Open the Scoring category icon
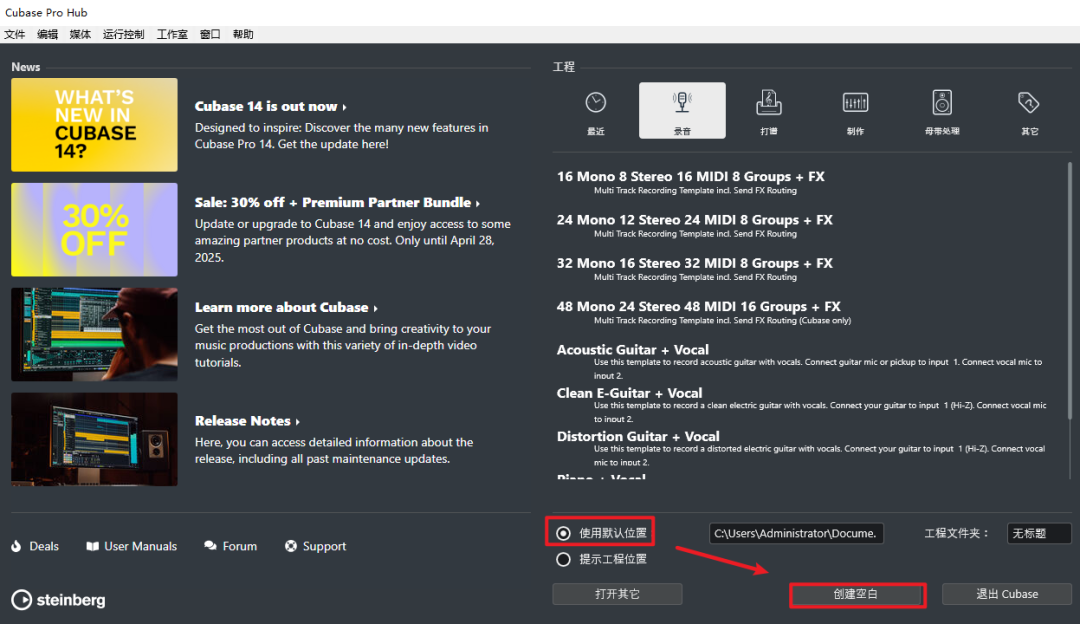1080x624 pixels. [x=768, y=103]
